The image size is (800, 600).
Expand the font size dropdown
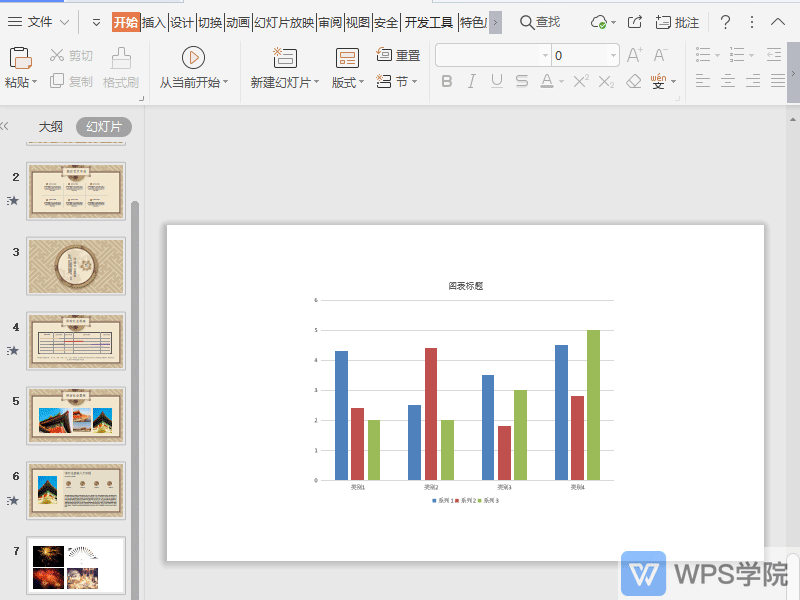[x=611, y=56]
